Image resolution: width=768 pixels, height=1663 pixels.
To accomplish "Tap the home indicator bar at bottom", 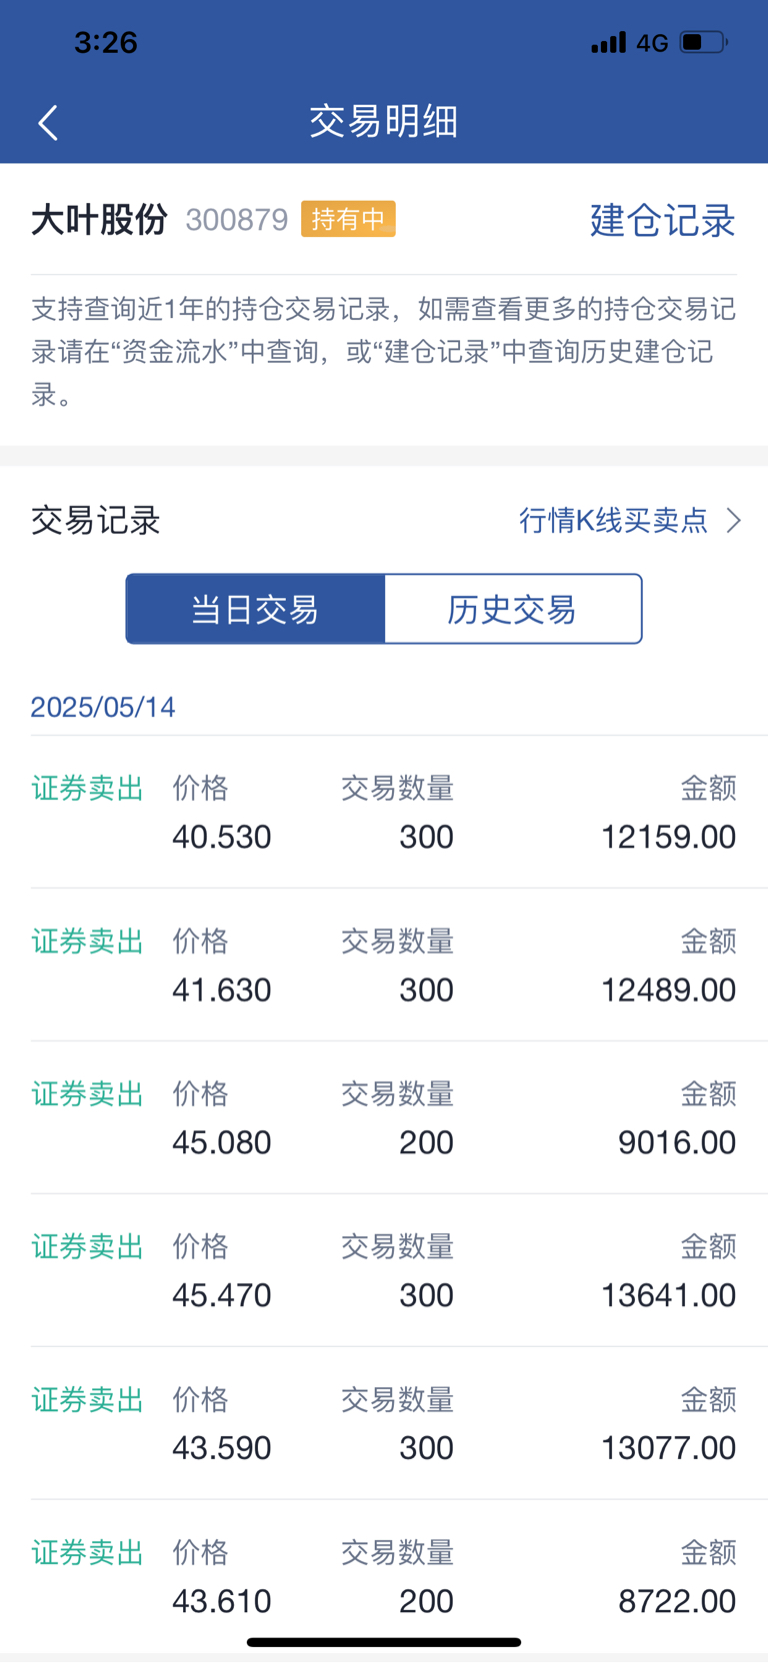I will 384,1642.
